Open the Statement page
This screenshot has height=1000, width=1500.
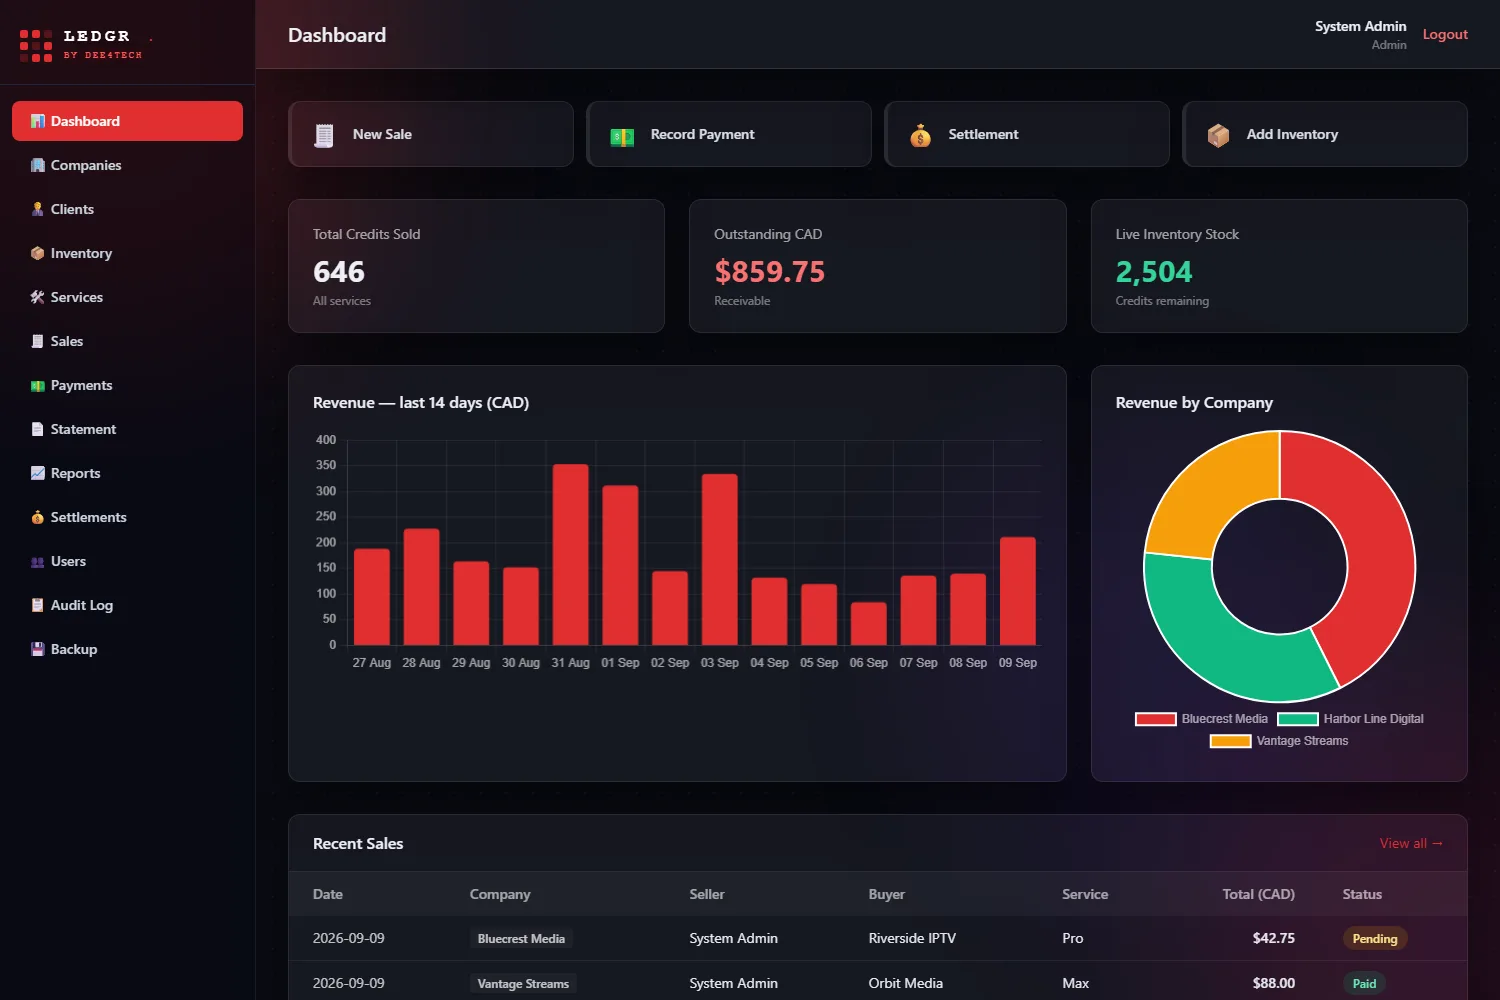pos(127,429)
